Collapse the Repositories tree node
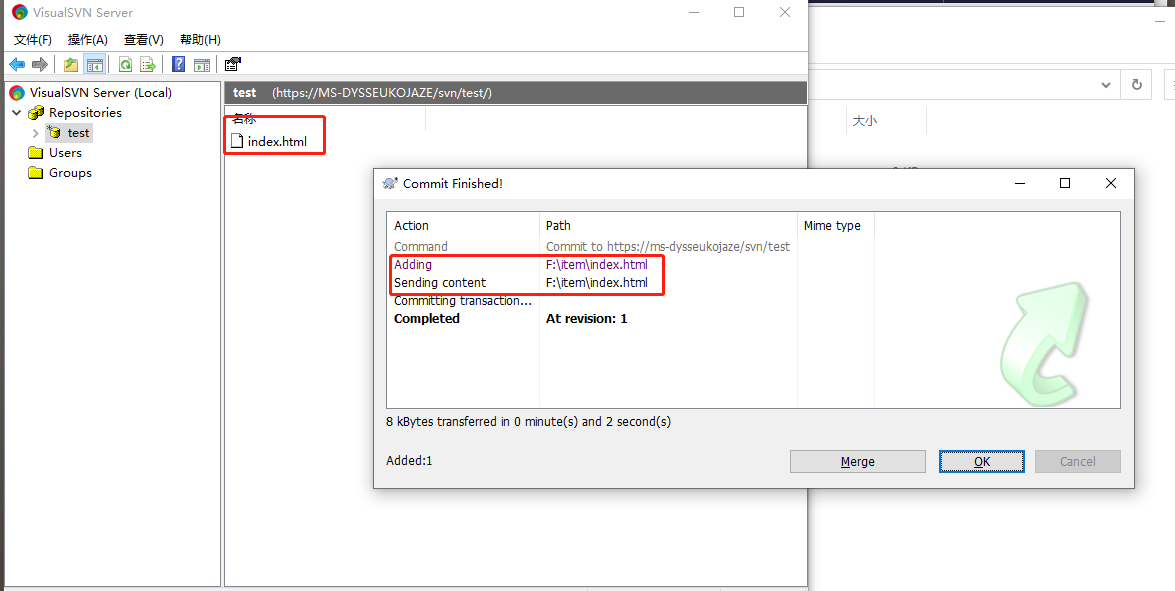 coord(17,113)
